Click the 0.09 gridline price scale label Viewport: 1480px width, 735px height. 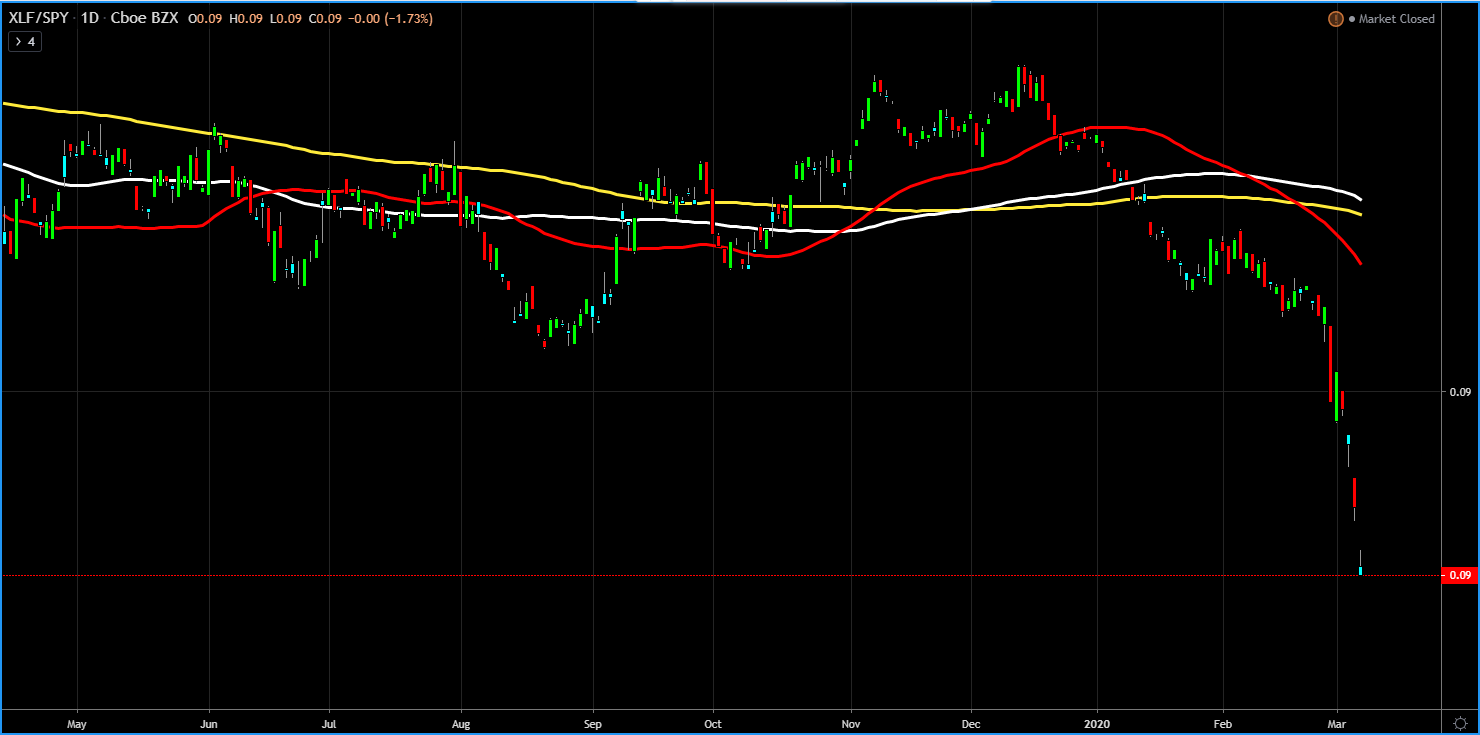1460,393
